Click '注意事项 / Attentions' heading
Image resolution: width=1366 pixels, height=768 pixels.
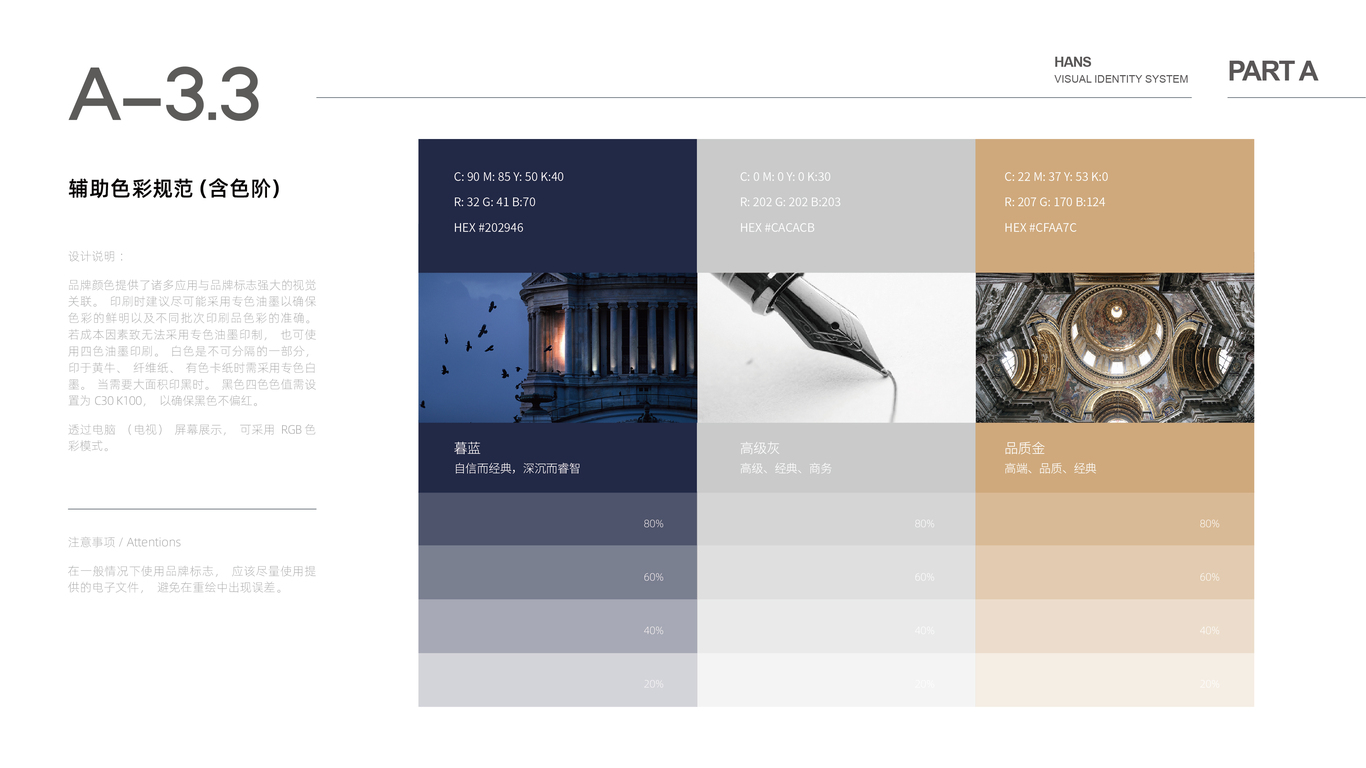[x=125, y=542]
